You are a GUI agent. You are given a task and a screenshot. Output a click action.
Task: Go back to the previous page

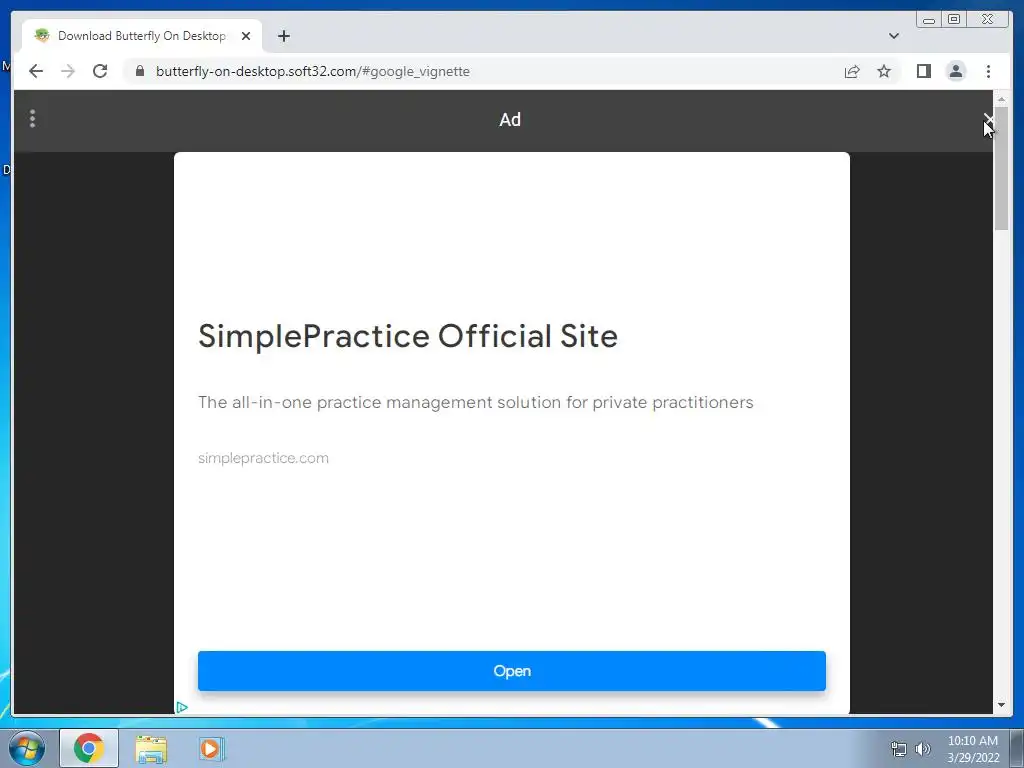pos(36,71)
